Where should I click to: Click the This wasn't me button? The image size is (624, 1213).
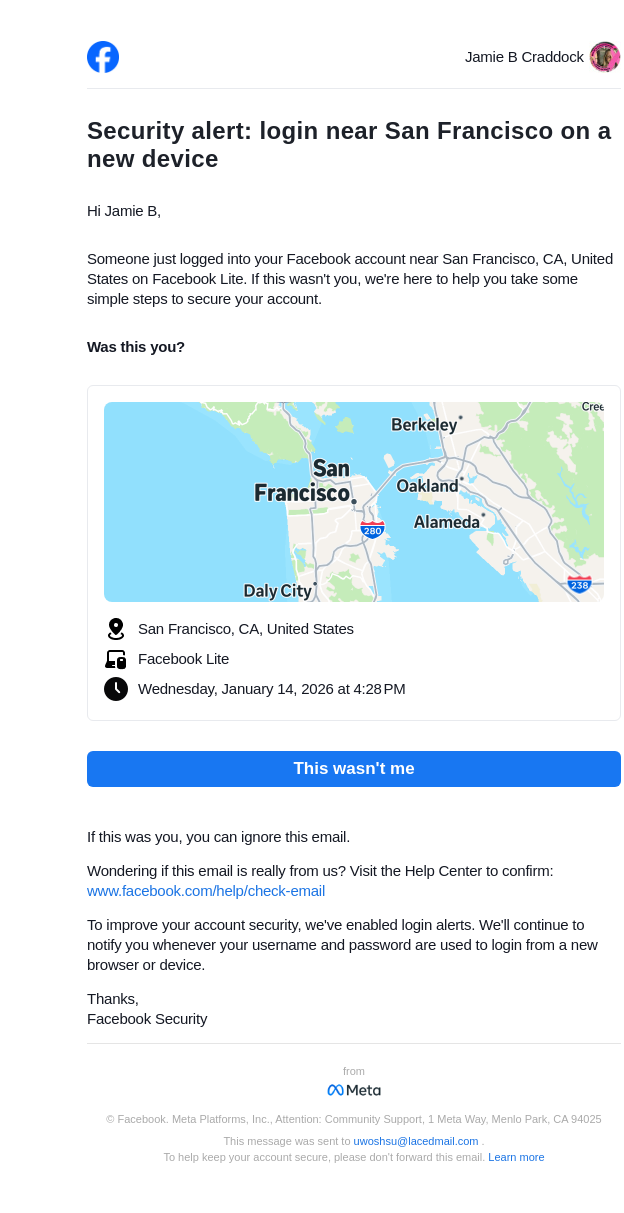click(354, 769)
